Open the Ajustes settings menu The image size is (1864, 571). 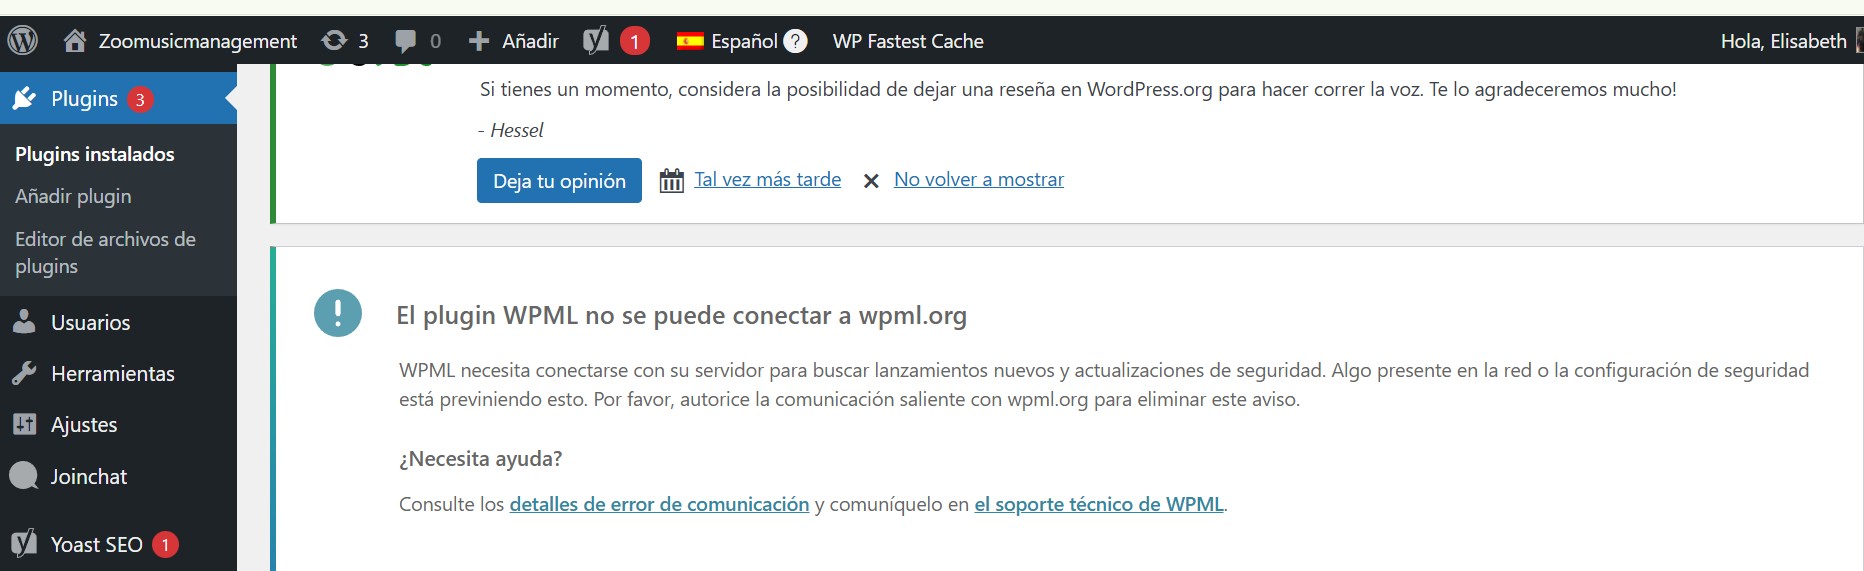click(84, 424)
